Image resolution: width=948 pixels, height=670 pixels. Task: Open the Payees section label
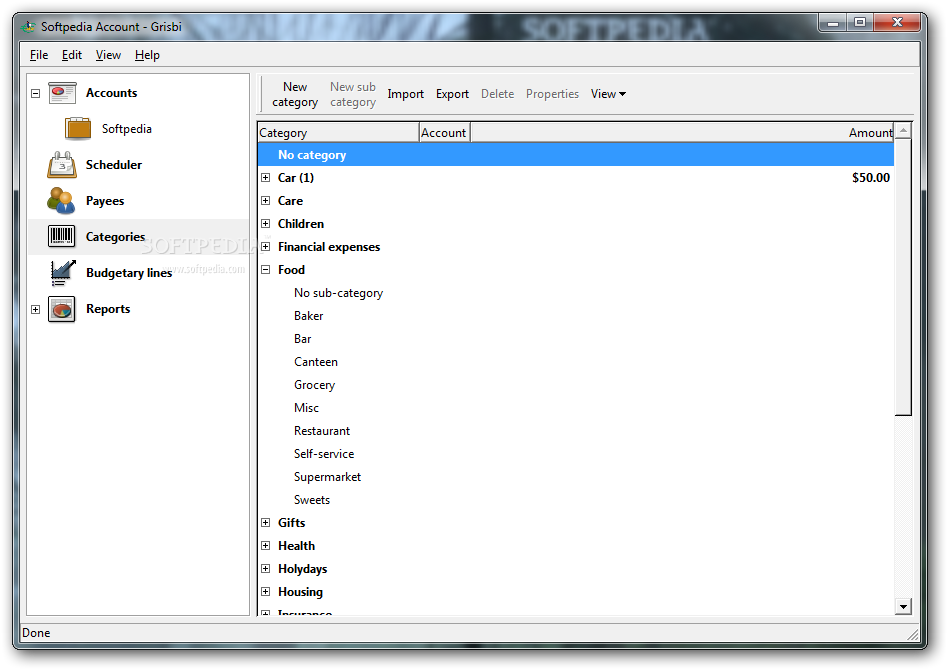pyautogui.click(x=105, y=201)
